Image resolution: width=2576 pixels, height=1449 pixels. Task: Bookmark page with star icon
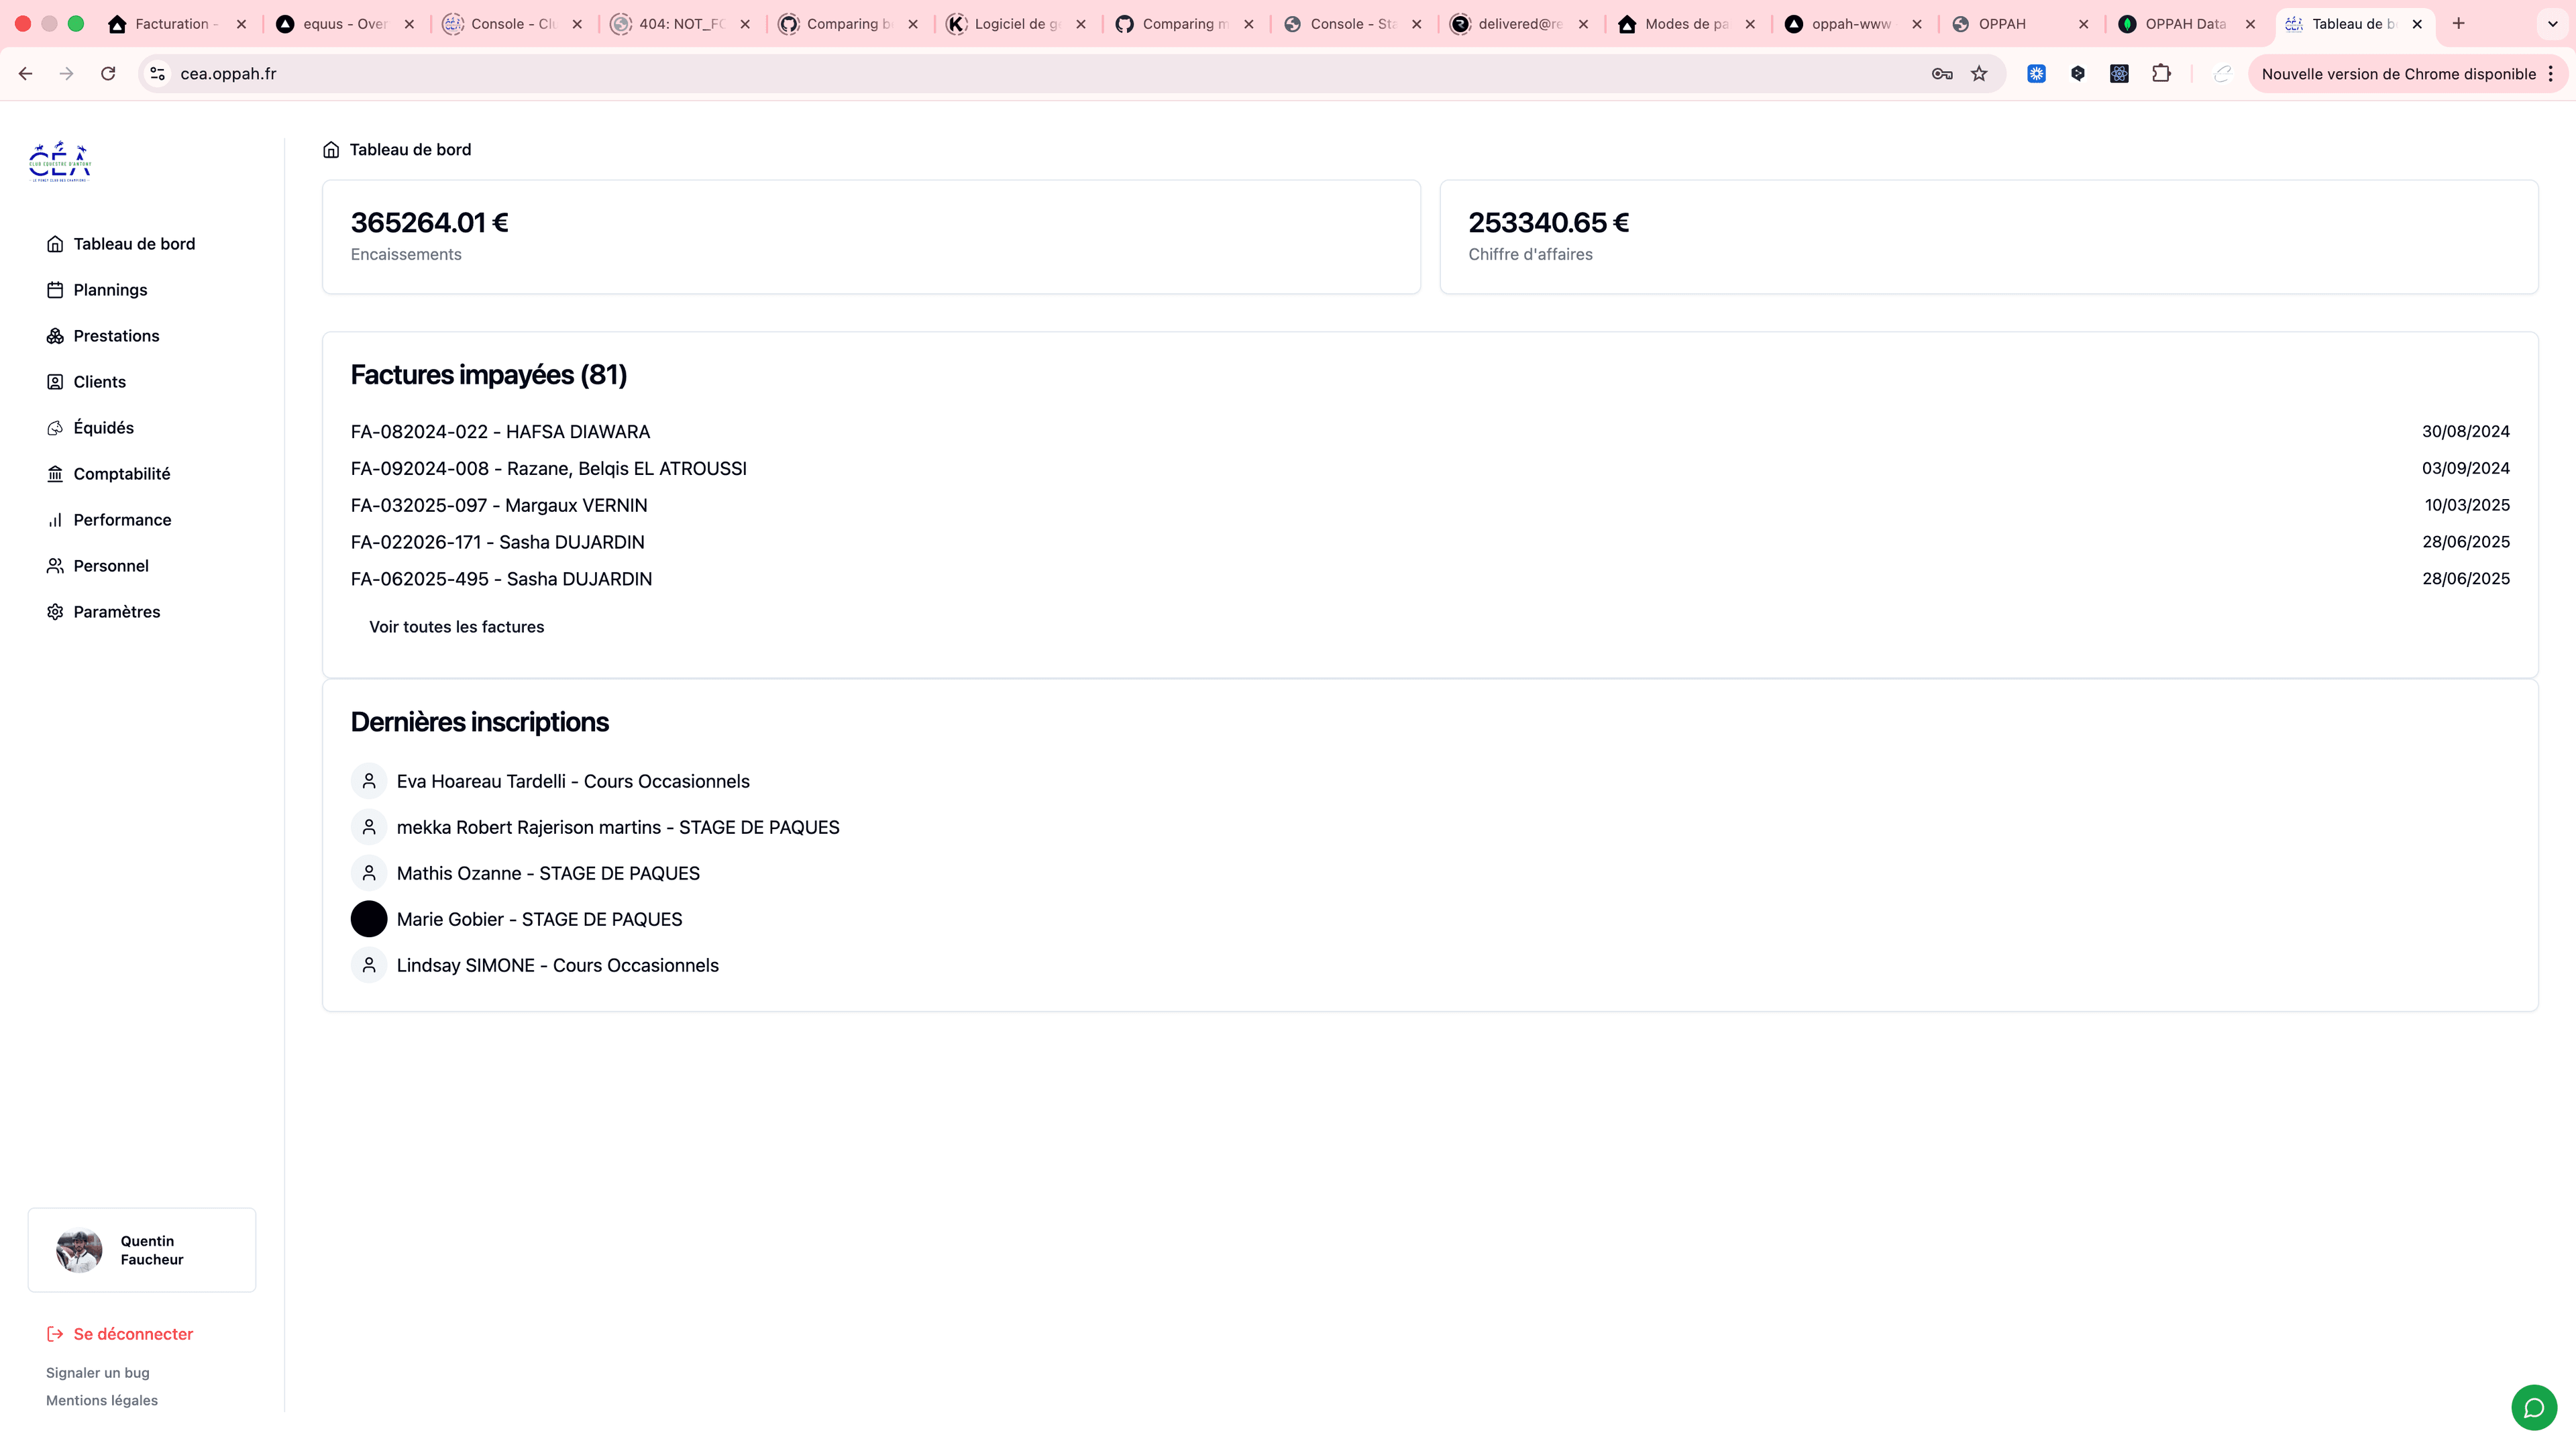(1979, 74)
